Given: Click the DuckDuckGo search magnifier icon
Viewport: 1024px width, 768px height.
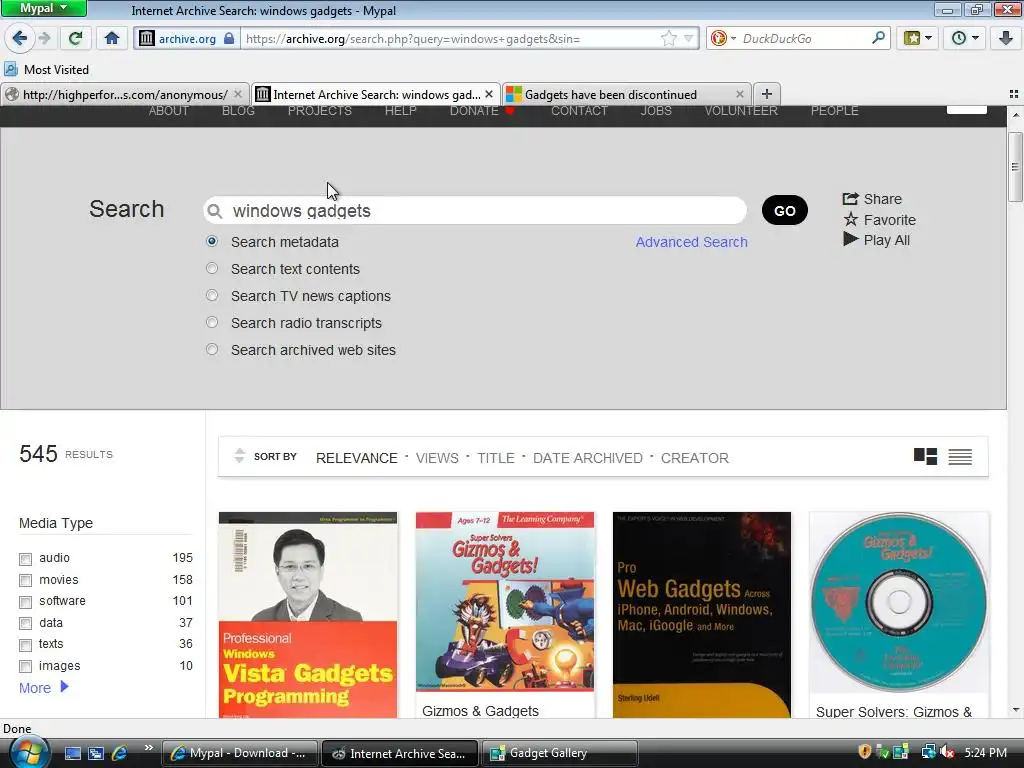Looking at the screenshot, I should (878, 39).
